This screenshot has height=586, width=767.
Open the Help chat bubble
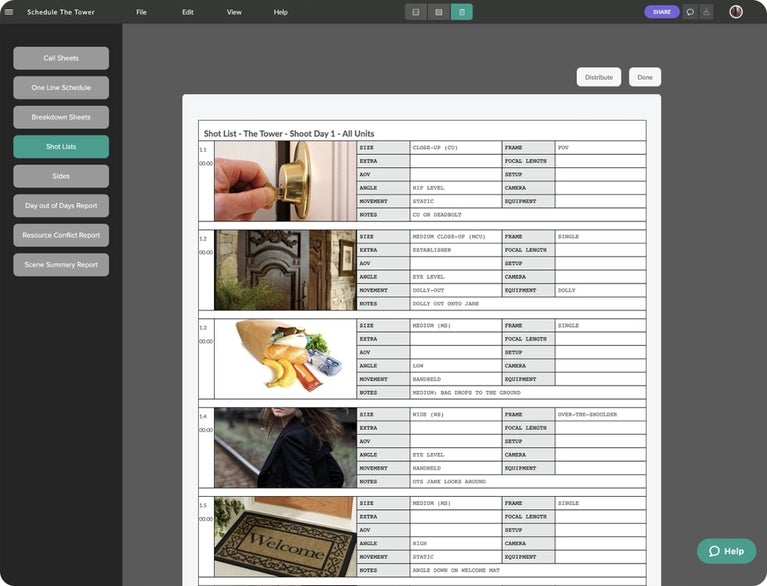726,551
